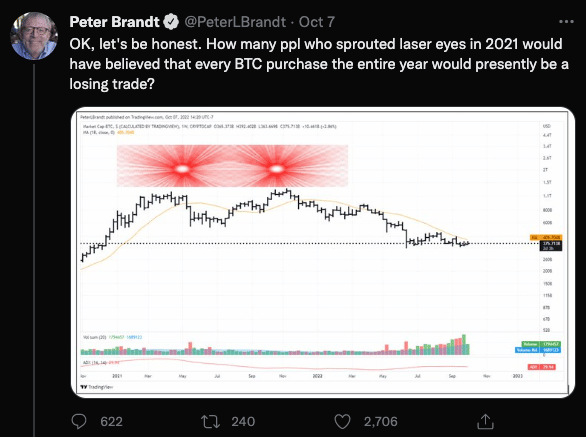Click the Peter Brandt display name
Image resolution: width=586 pixels, height=437 pixels.
click(114, 22)
